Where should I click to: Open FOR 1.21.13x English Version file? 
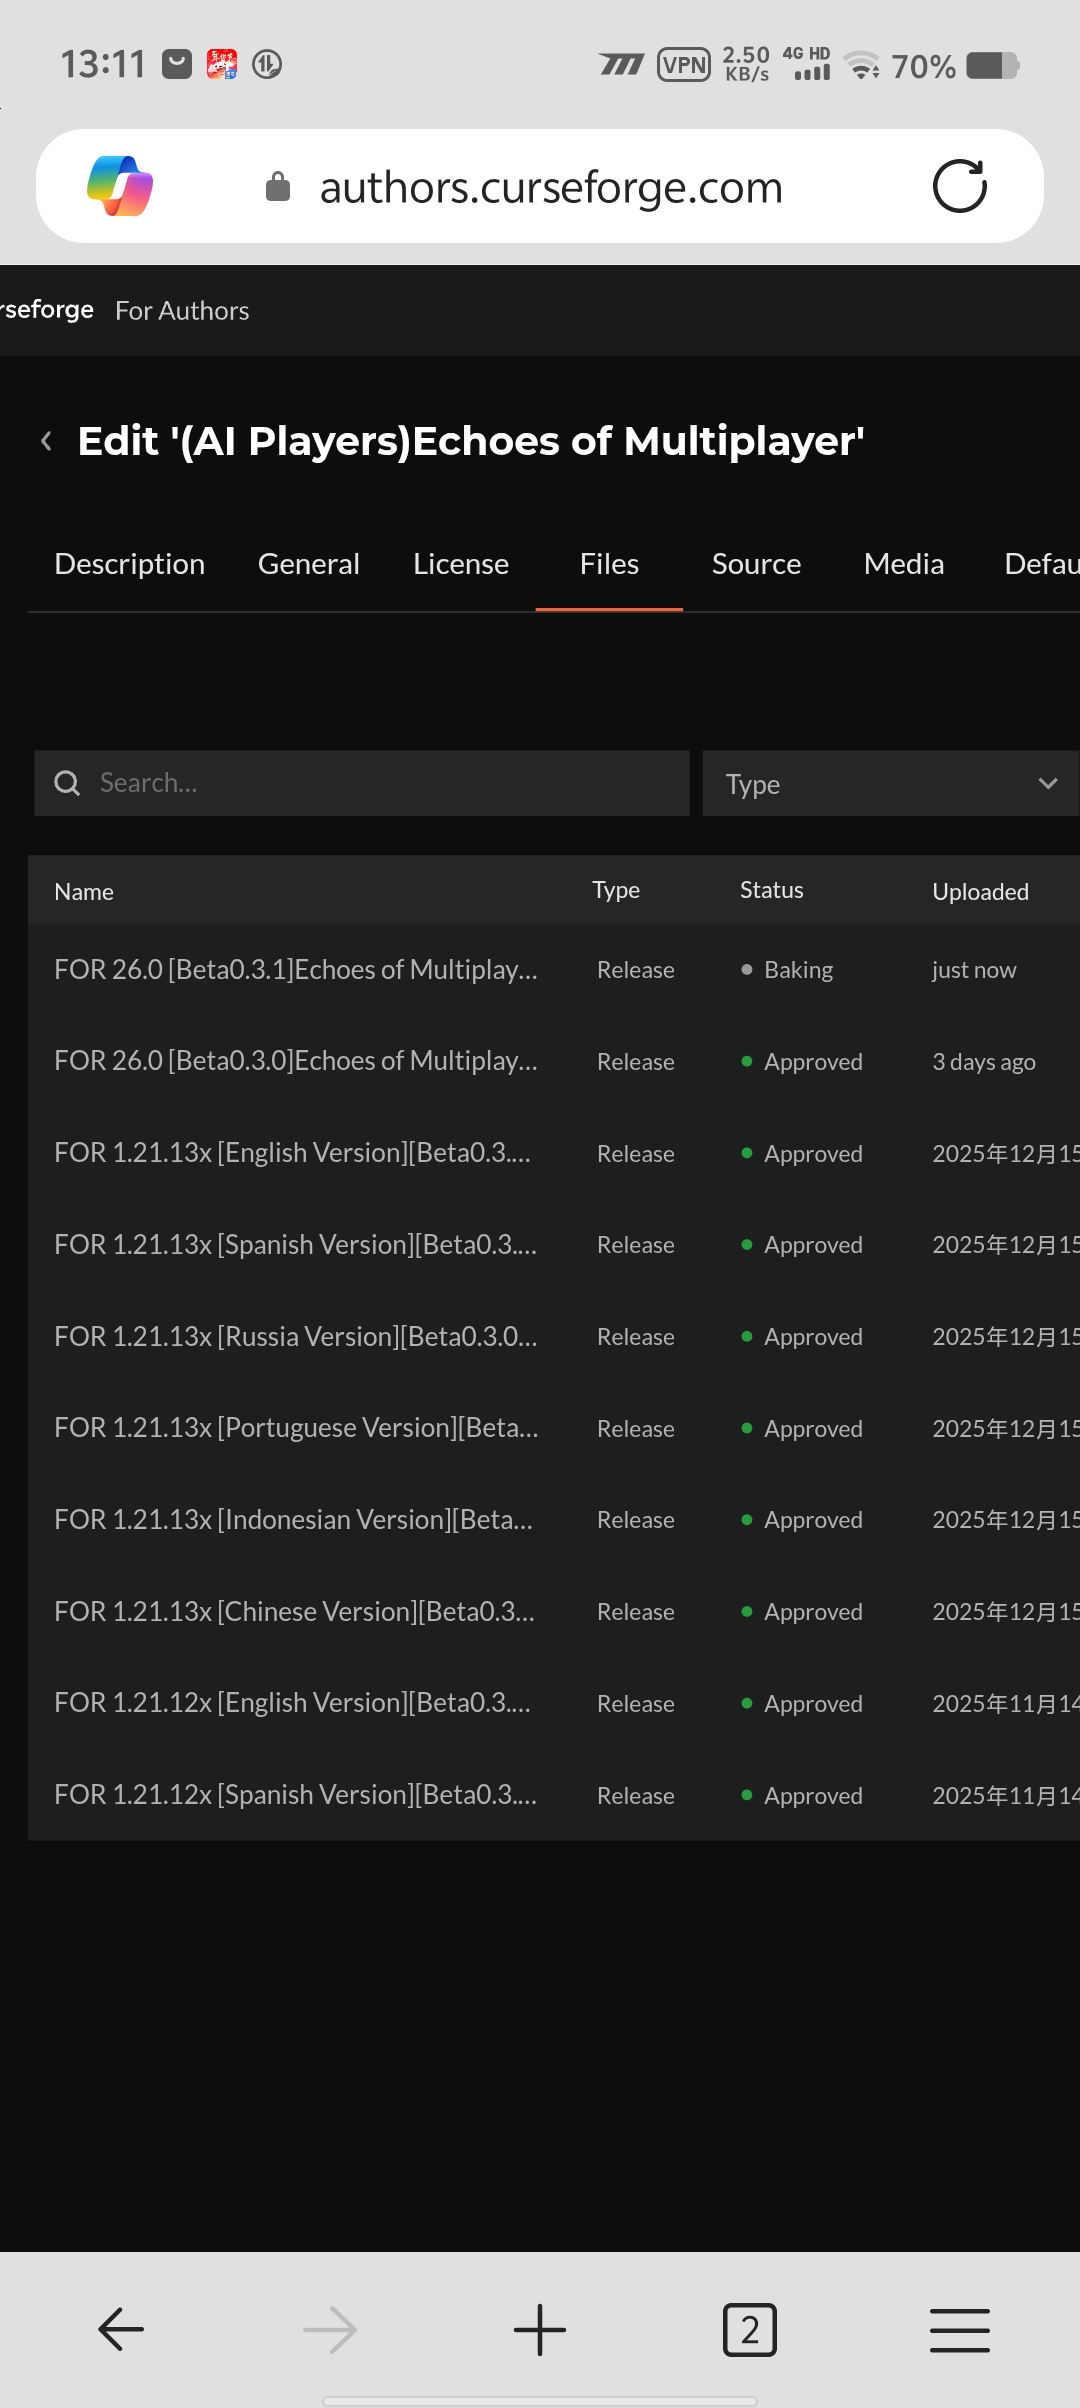coord(292,1153)
